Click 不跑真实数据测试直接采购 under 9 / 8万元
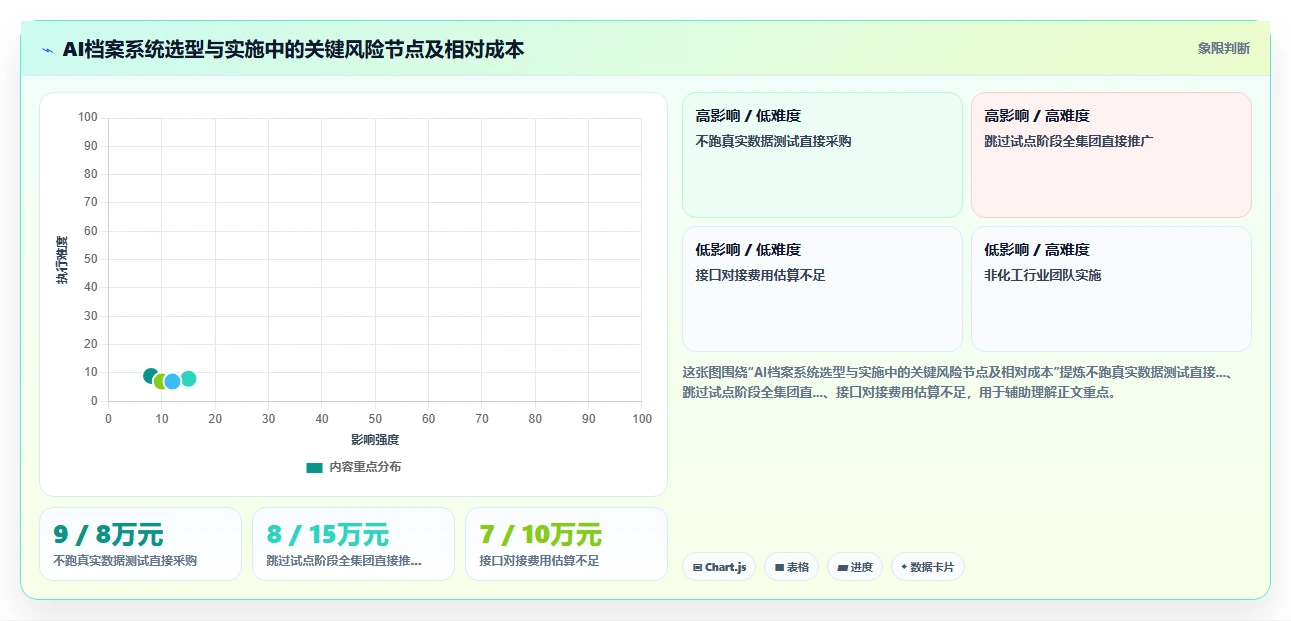 pos(125,561)
